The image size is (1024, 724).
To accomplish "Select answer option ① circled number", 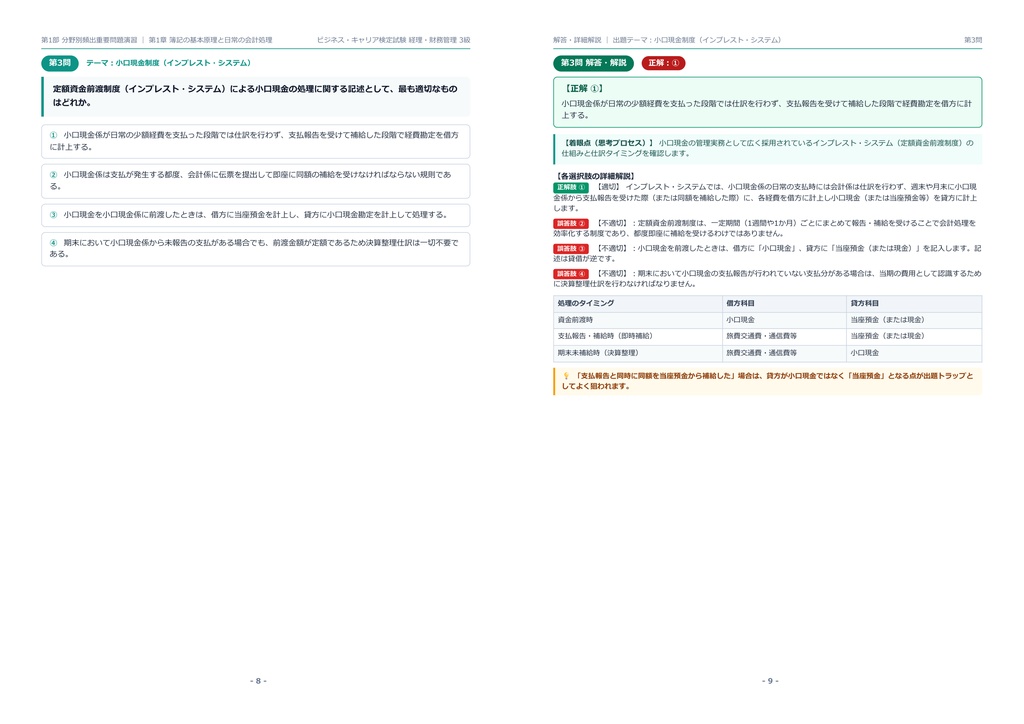I will [x=54, y=135].
